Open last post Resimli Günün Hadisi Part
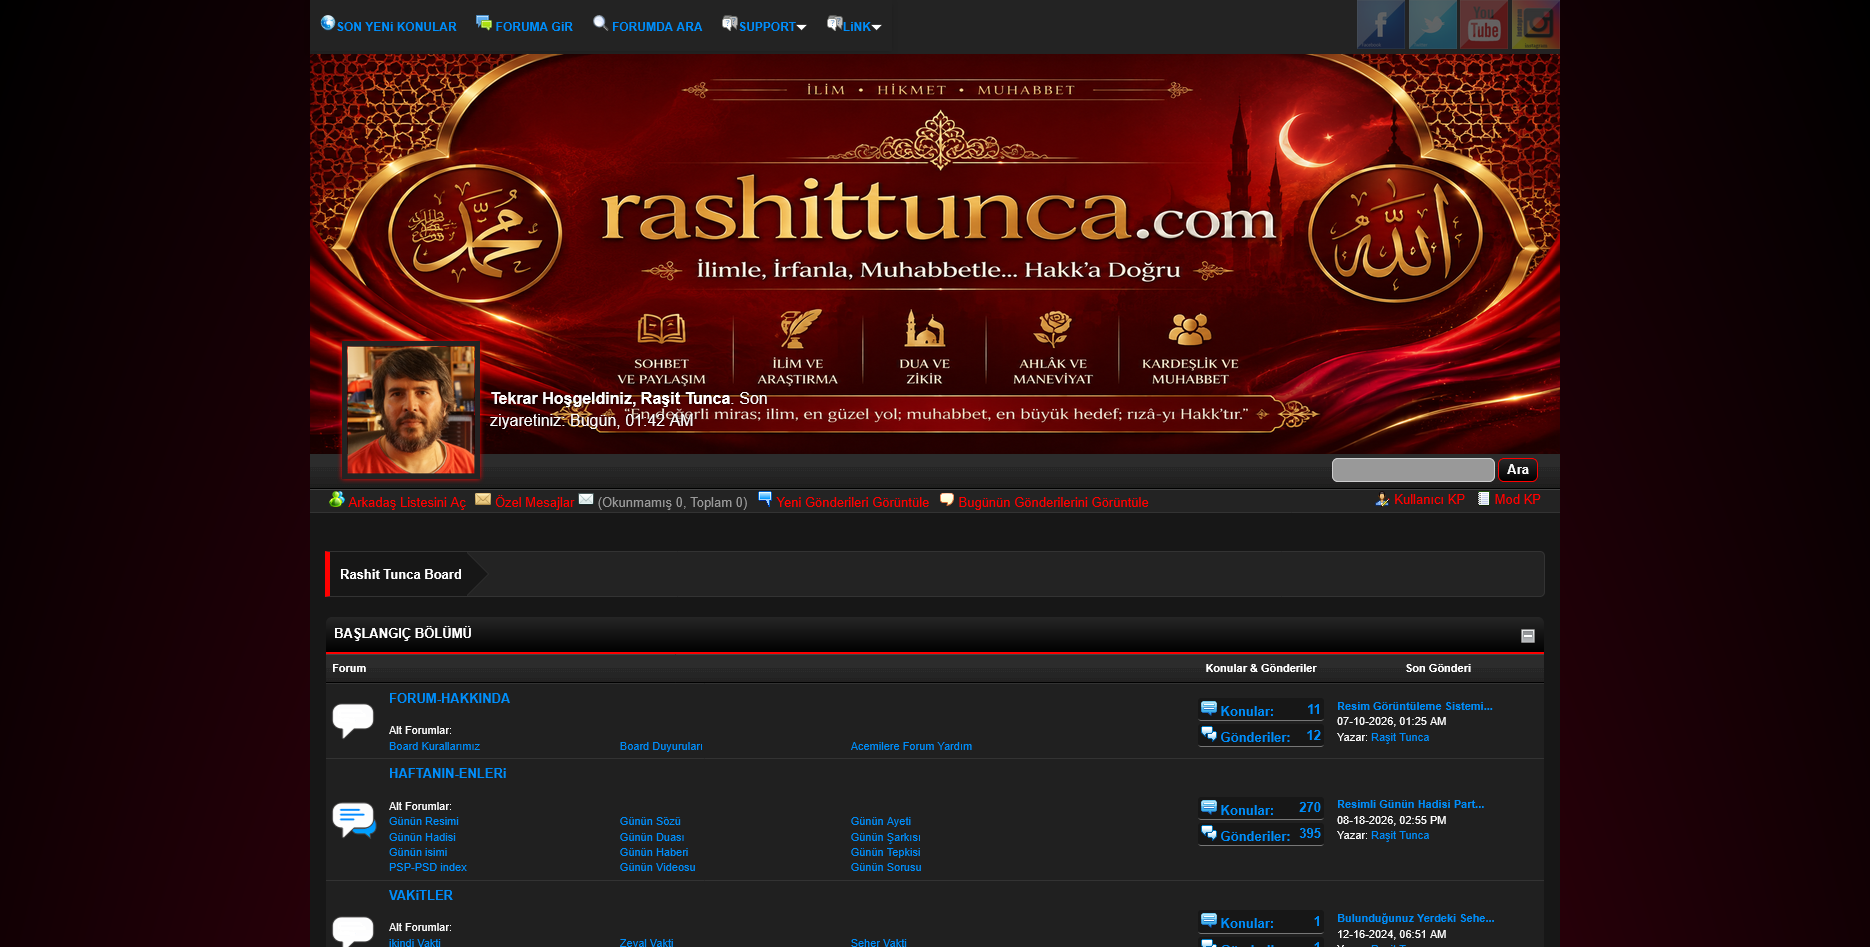The width and height of the screenshot is (1870, 947). coord(1410,805)
